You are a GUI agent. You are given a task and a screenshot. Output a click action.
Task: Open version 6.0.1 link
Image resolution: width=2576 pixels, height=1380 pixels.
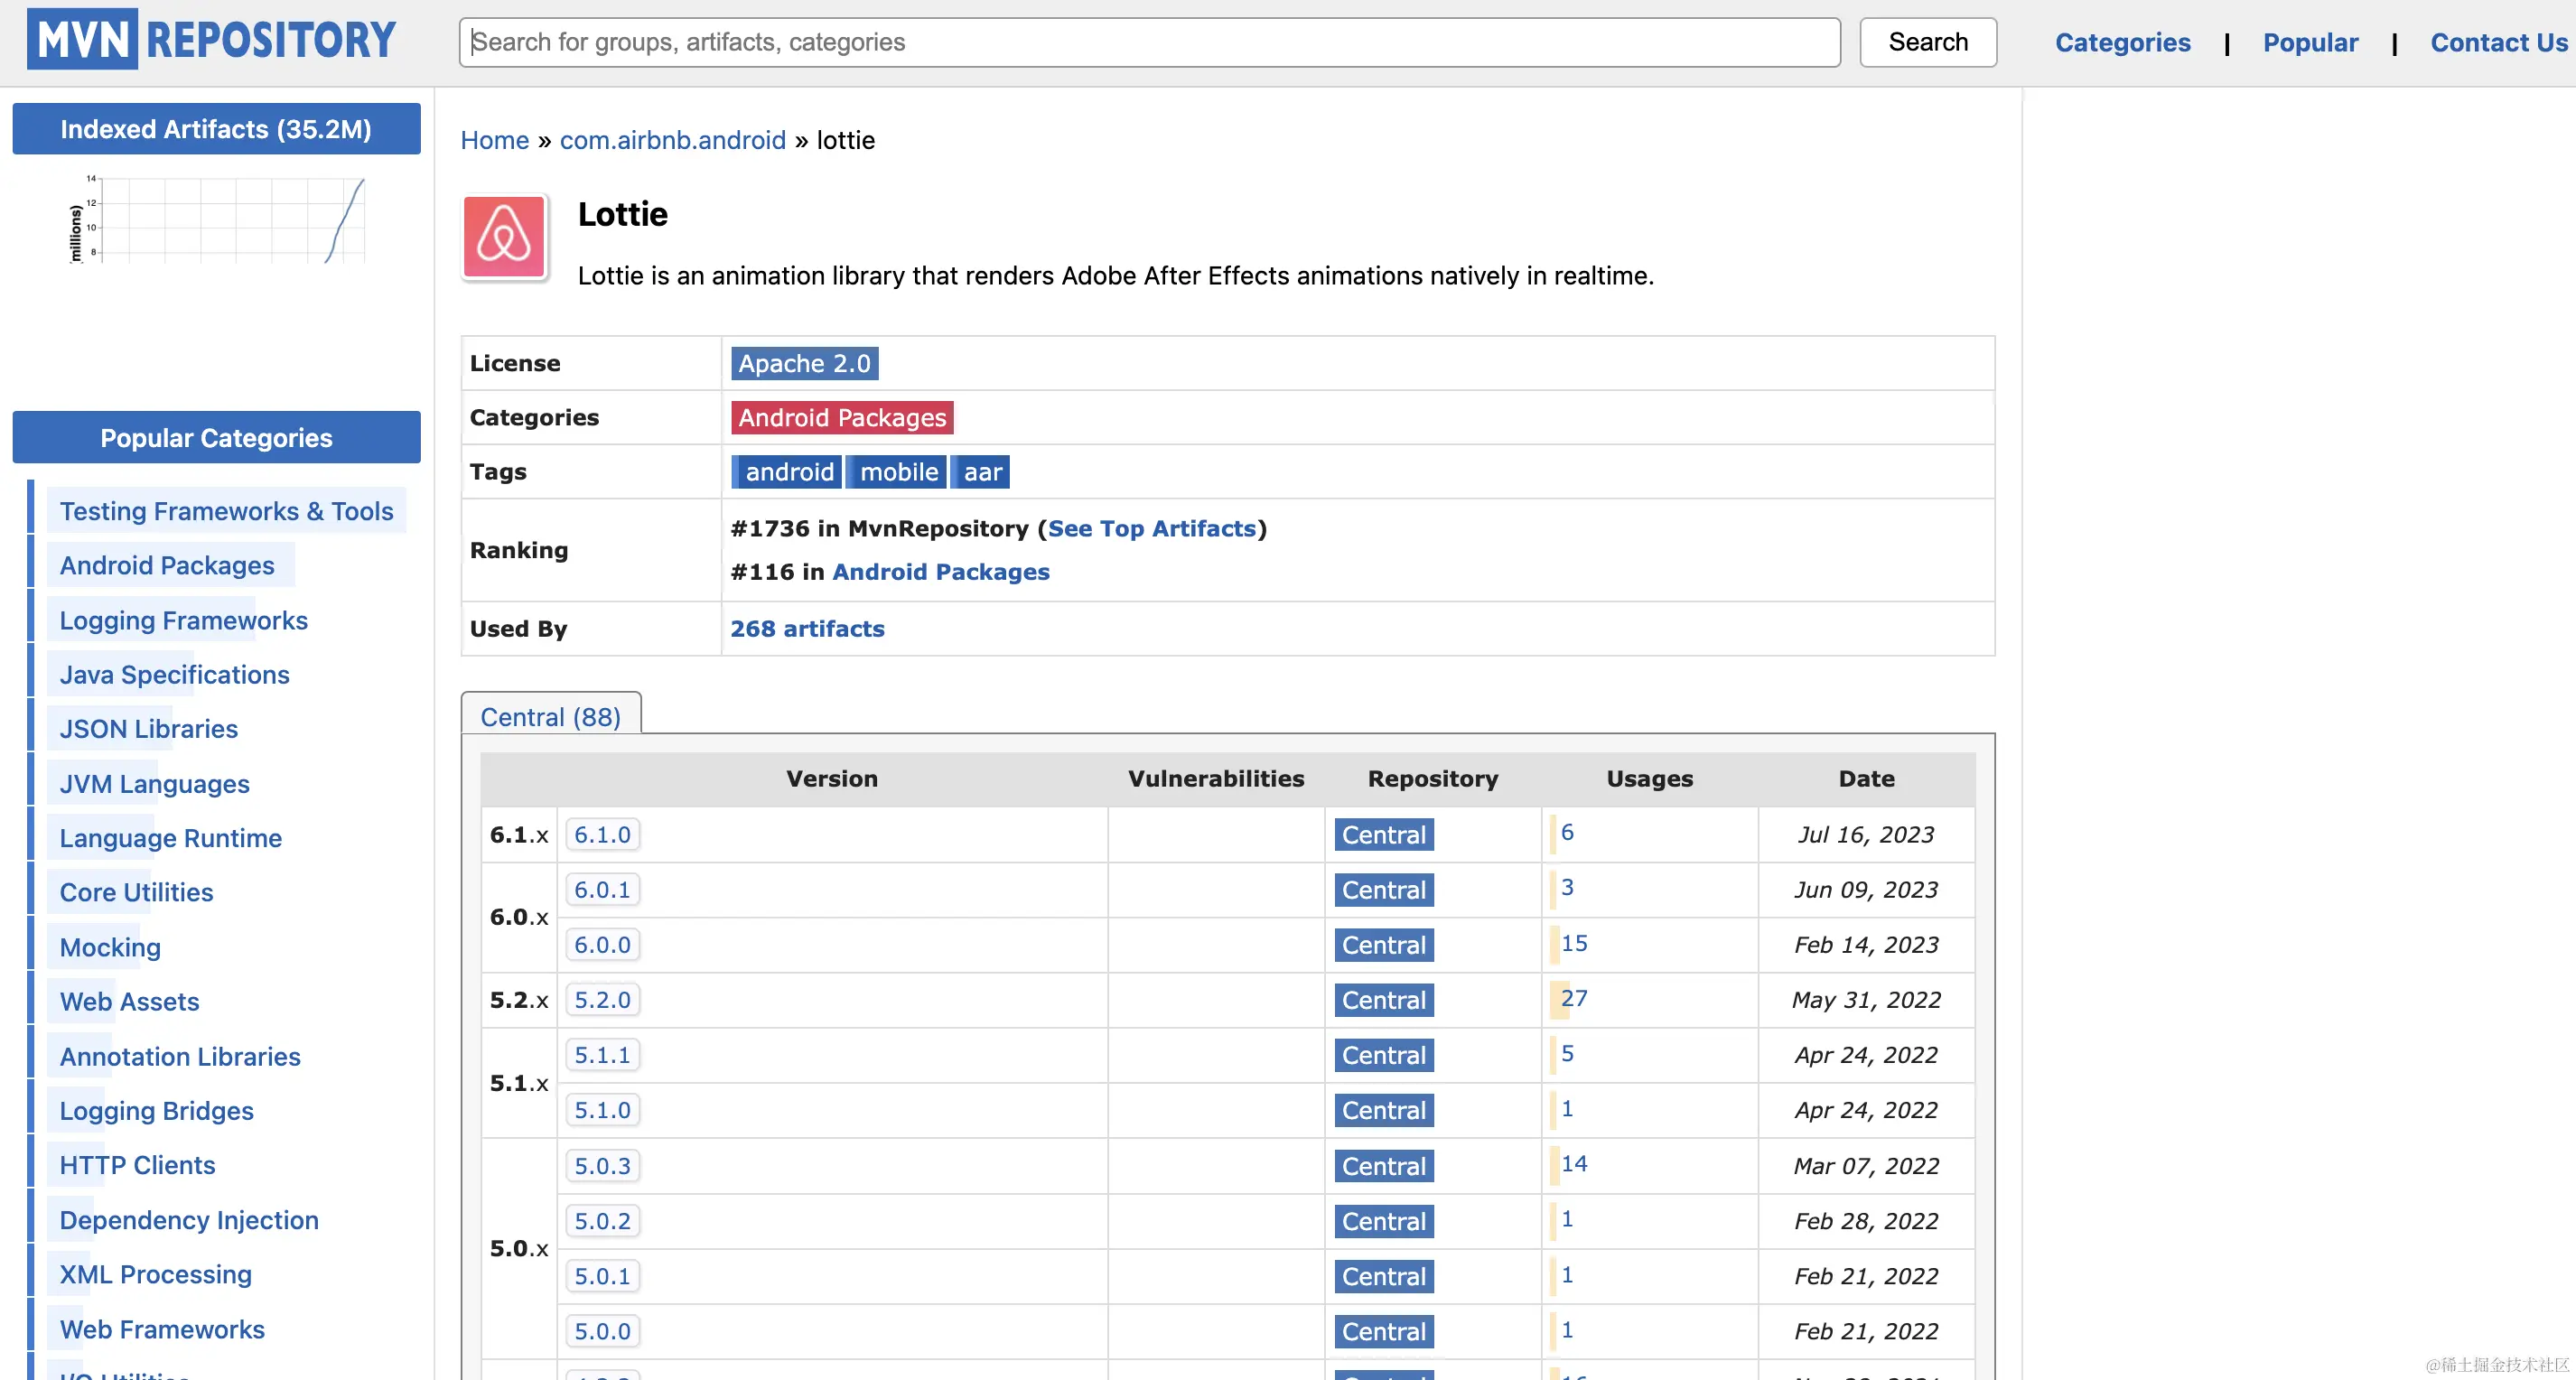click(602, 889)
